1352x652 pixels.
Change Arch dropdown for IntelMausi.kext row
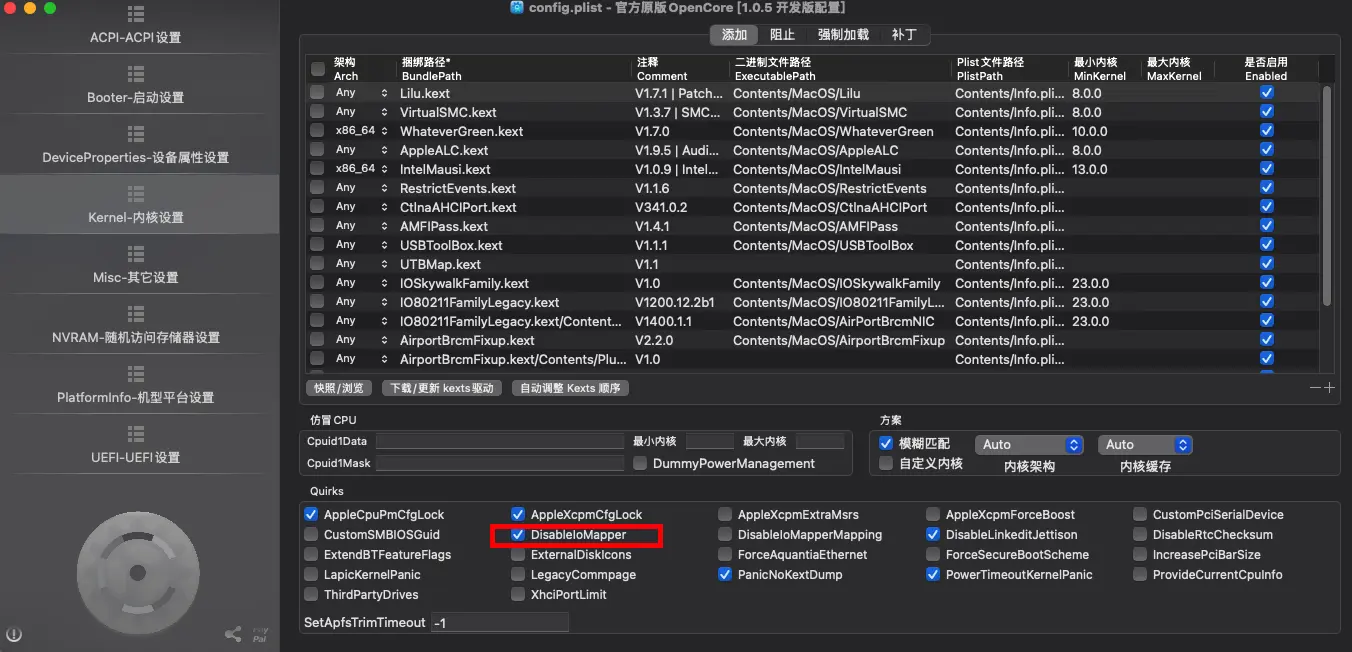[x=361, y=169]
